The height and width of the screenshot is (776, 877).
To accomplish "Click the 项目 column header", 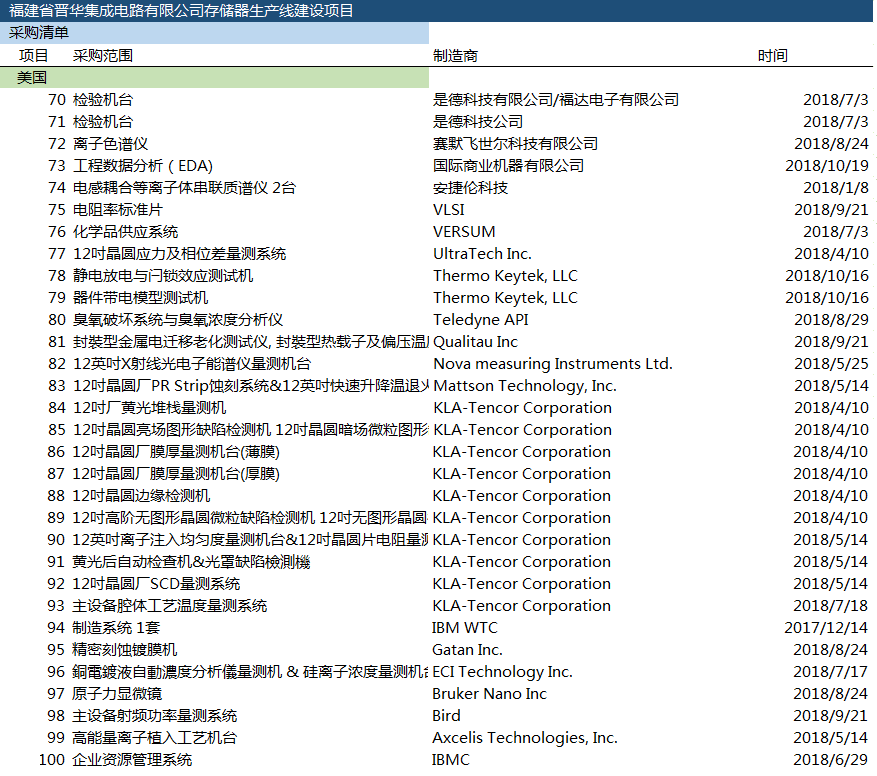I will point(34,55).
